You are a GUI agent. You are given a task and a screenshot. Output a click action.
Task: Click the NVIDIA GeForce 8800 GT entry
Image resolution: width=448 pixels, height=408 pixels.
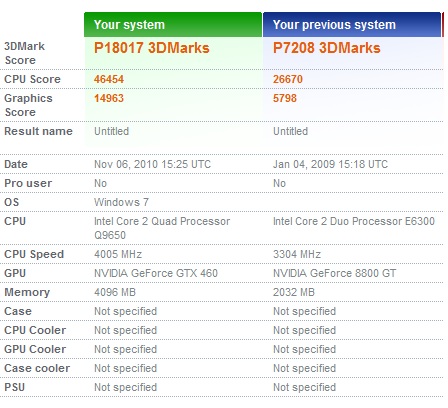pyautogui.click(x=335, y=273)
